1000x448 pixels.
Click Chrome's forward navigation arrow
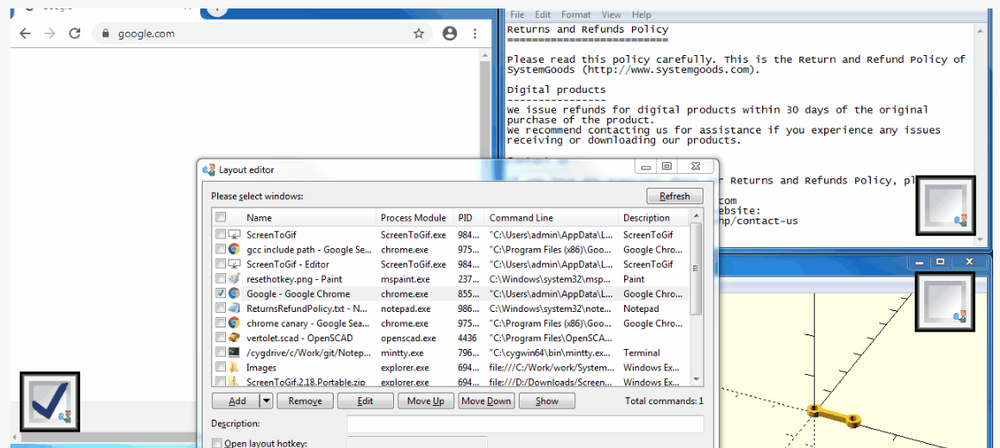pyautogui.click(x=50, y=33)
